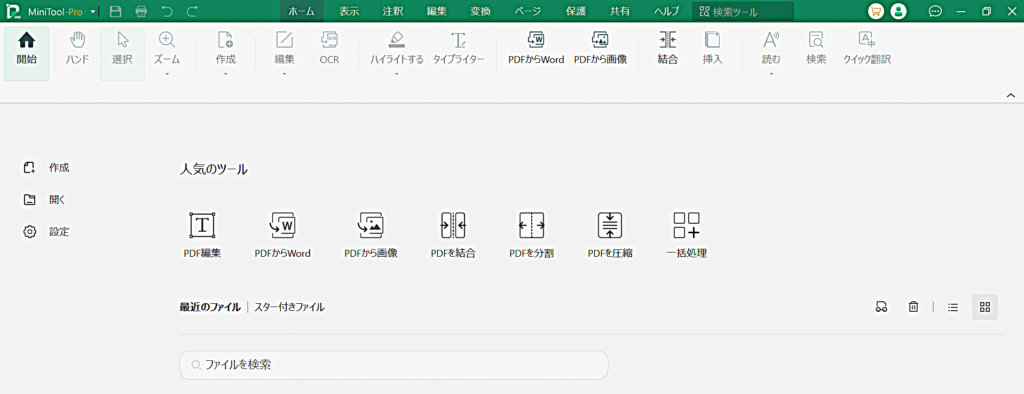Click the 読む read aloud tool

pos(771,49)
